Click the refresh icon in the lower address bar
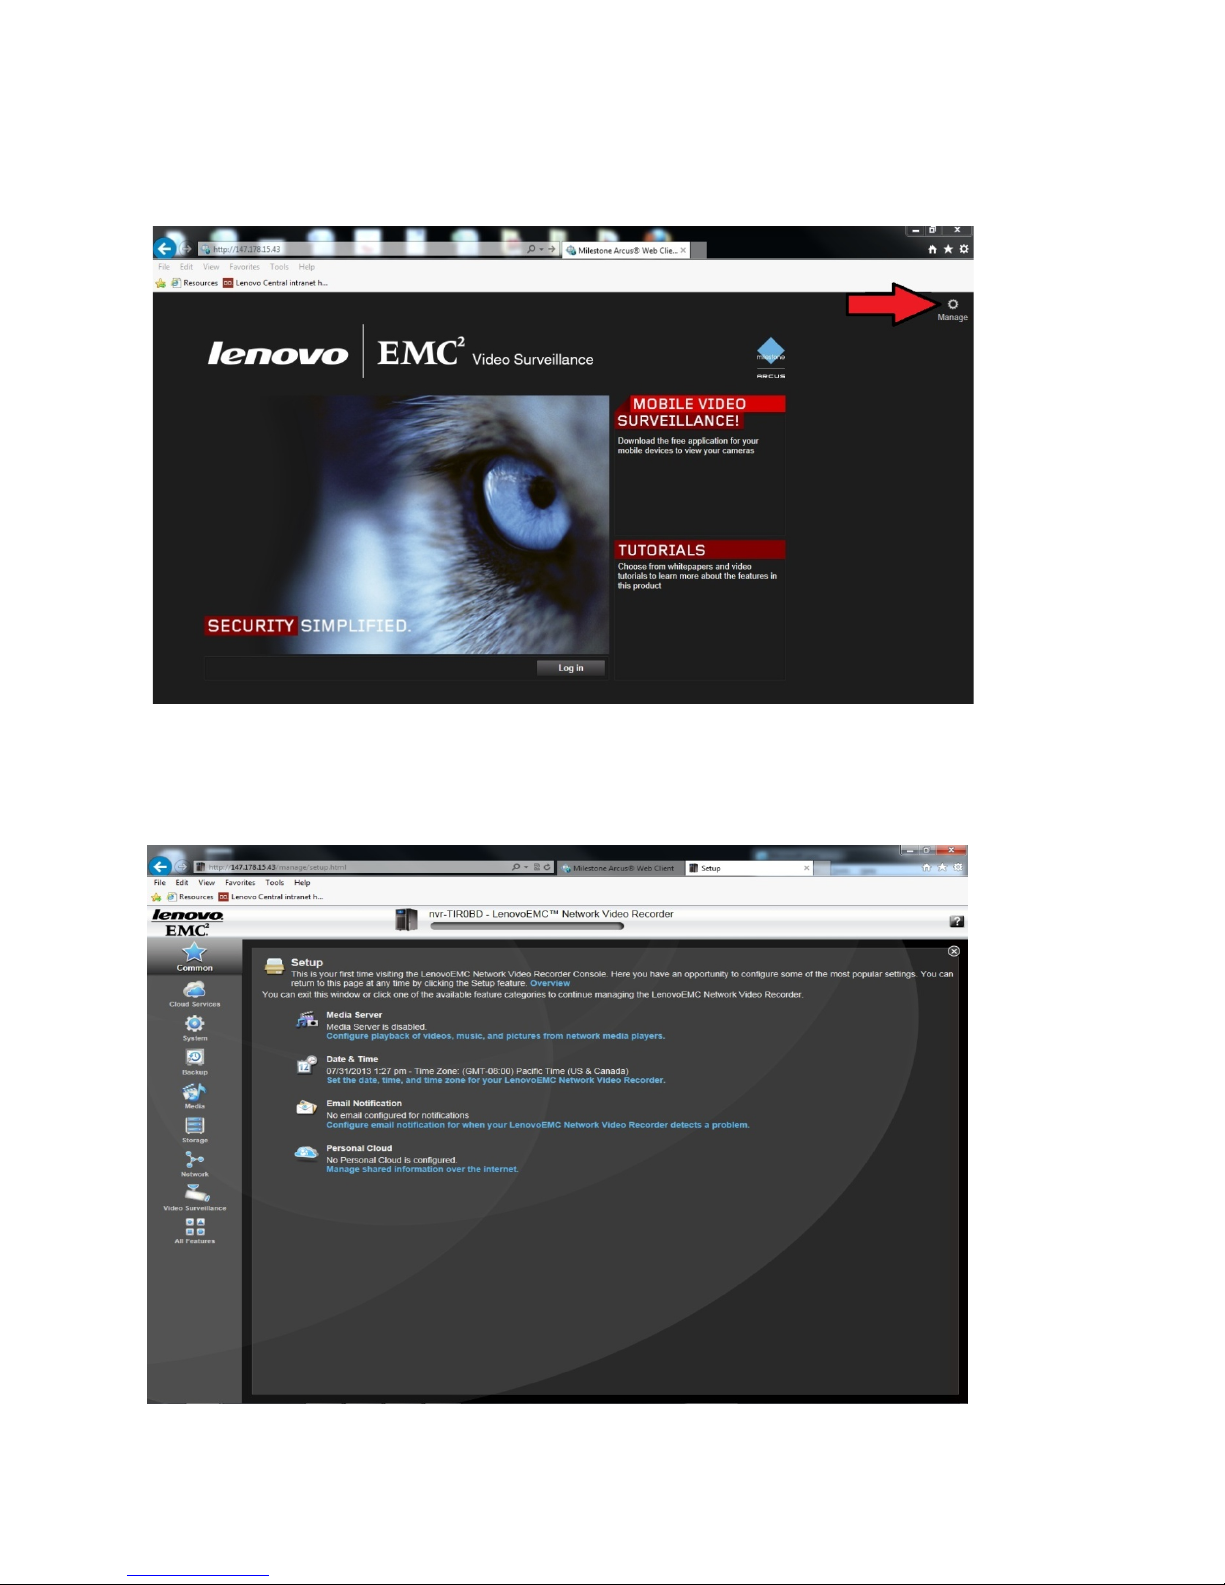Viewport: 1225px width, 1585px height. [548, 867]
